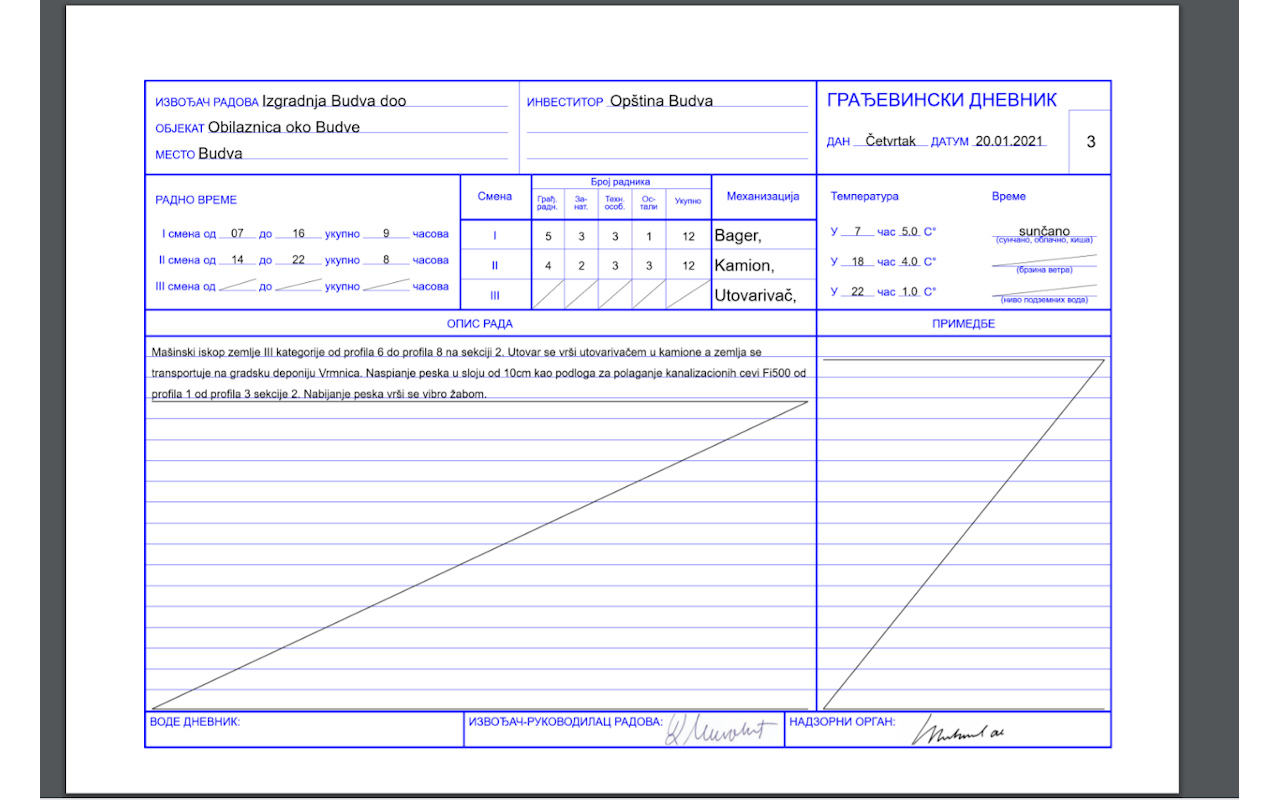Viewport: 1280px width, 800px height.
Task: Click the 'ОПИС РАДА' section header
Action: pyautogui.click(x=479, y=323)
